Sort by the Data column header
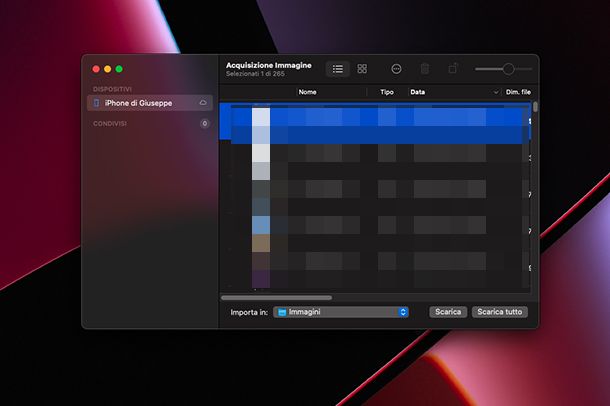 (x=417, y=92)
